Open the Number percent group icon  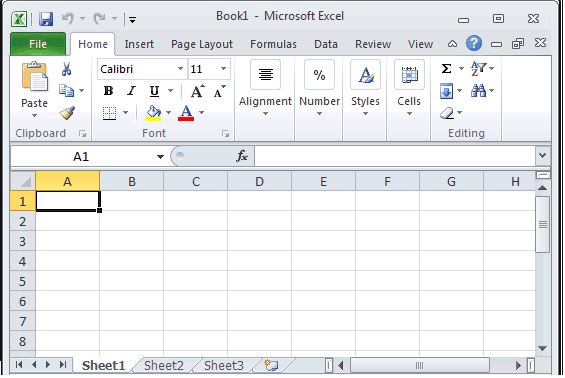point(319,75)
